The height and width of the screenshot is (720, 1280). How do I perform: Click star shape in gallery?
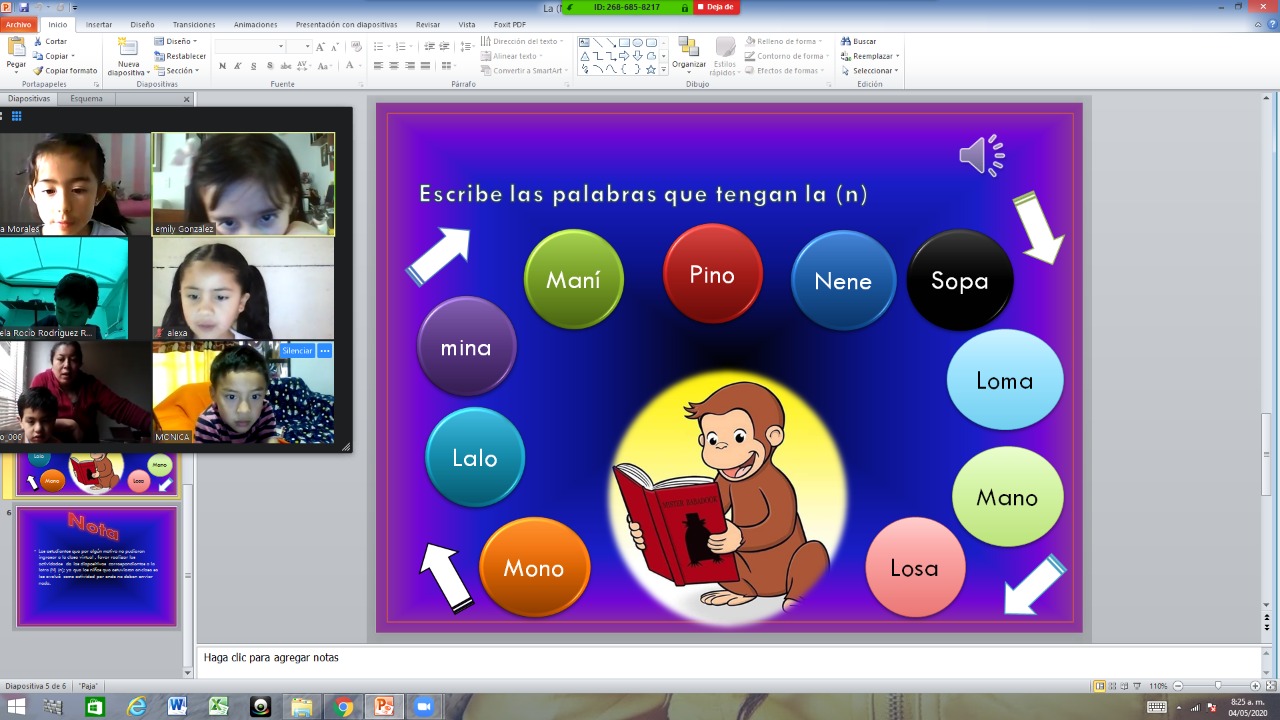651,70
